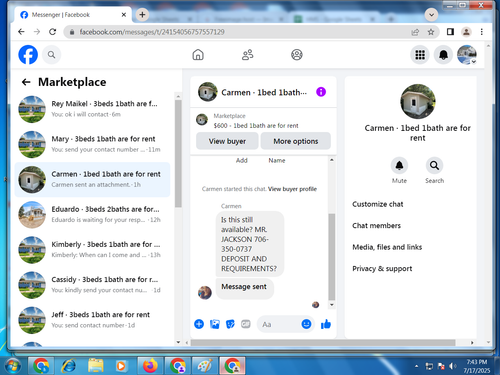Open Windows Explorer folder on taskbar
This screenshot has width=500, height=375.
pos(96,366)
